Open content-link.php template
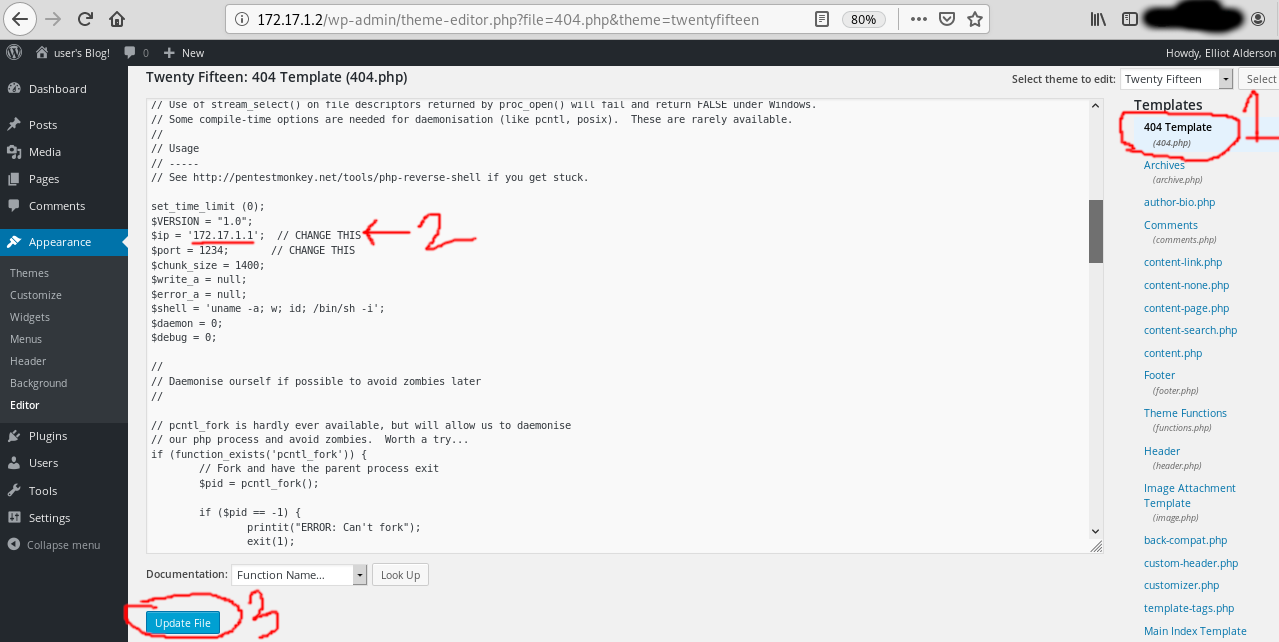 pyautogui.click(x=1183, y=262)
